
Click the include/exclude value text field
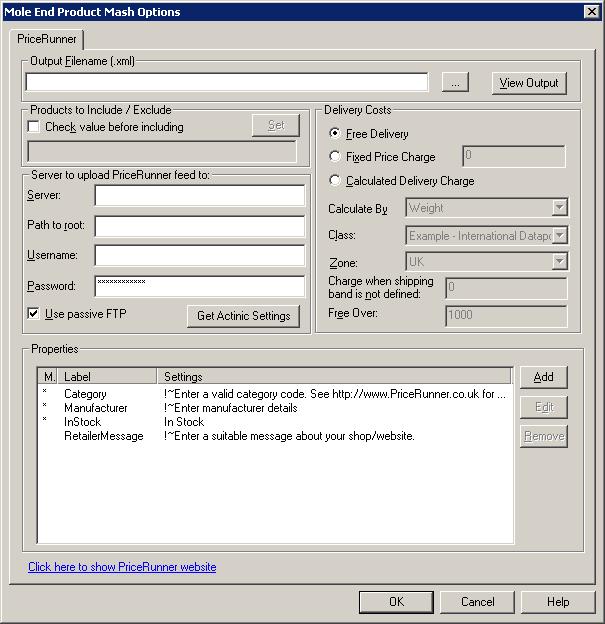[x=162, y=152]
